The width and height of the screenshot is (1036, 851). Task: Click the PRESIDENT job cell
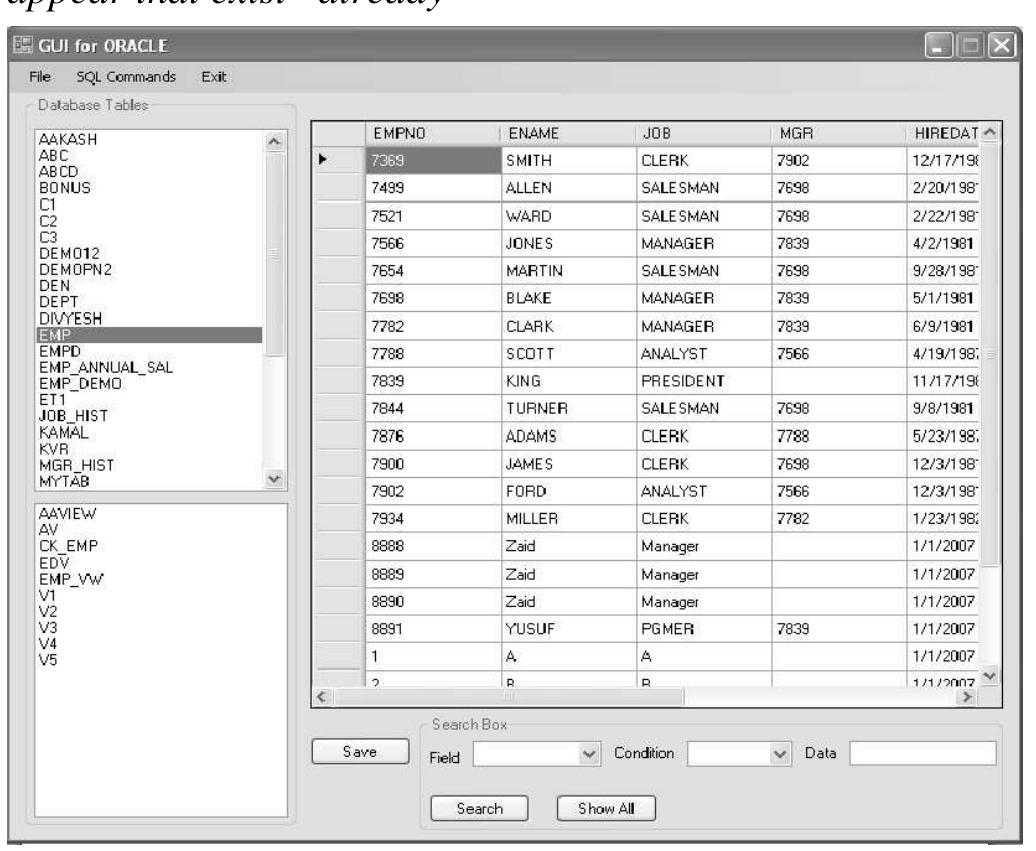704,381
